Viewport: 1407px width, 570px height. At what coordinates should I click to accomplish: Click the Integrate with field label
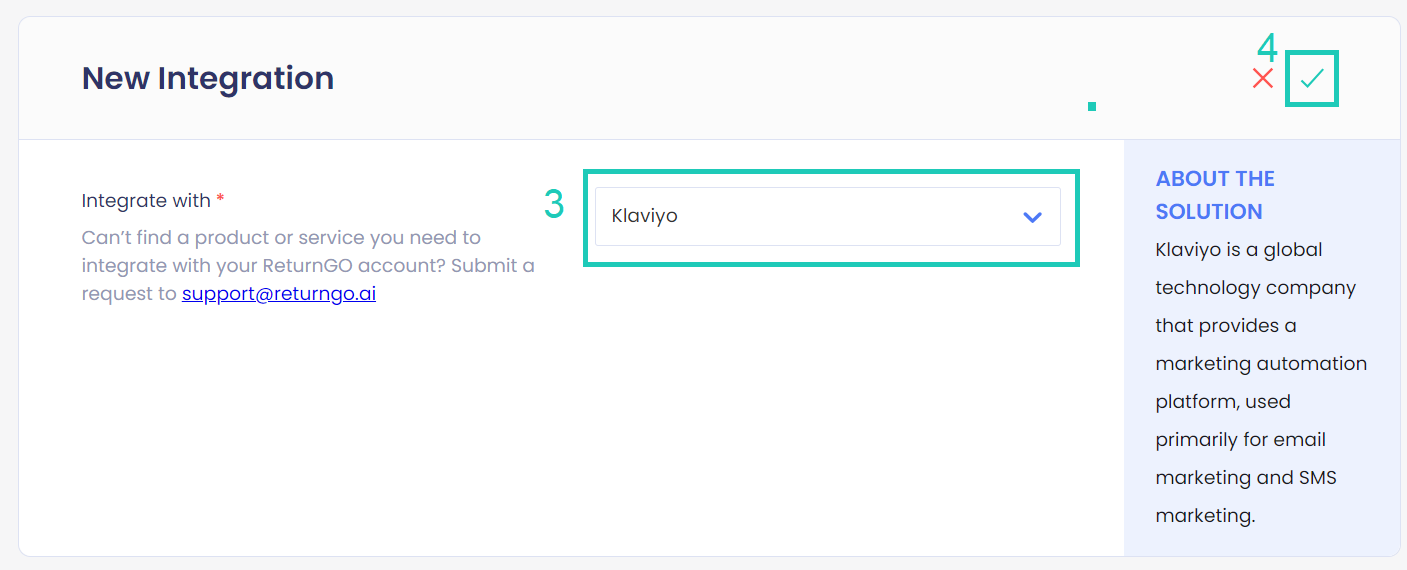pos(146,201)
